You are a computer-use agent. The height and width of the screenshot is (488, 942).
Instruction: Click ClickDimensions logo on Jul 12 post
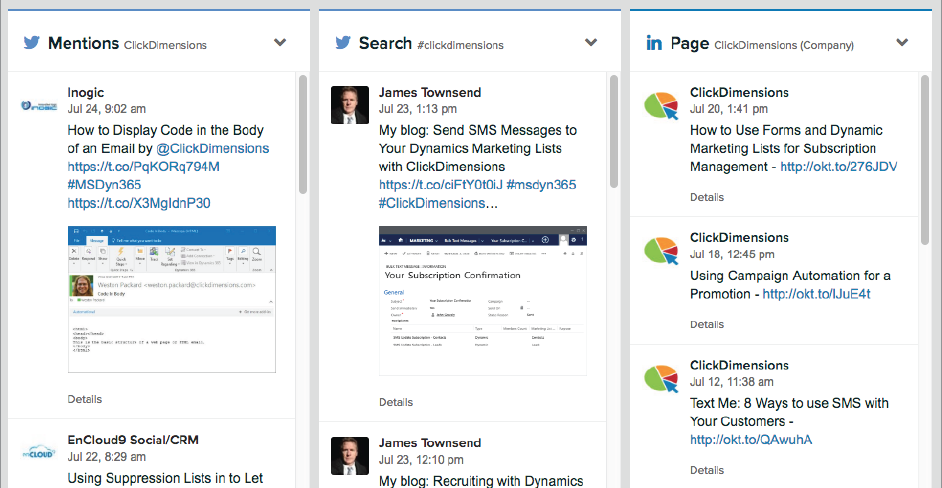[661, 377]
